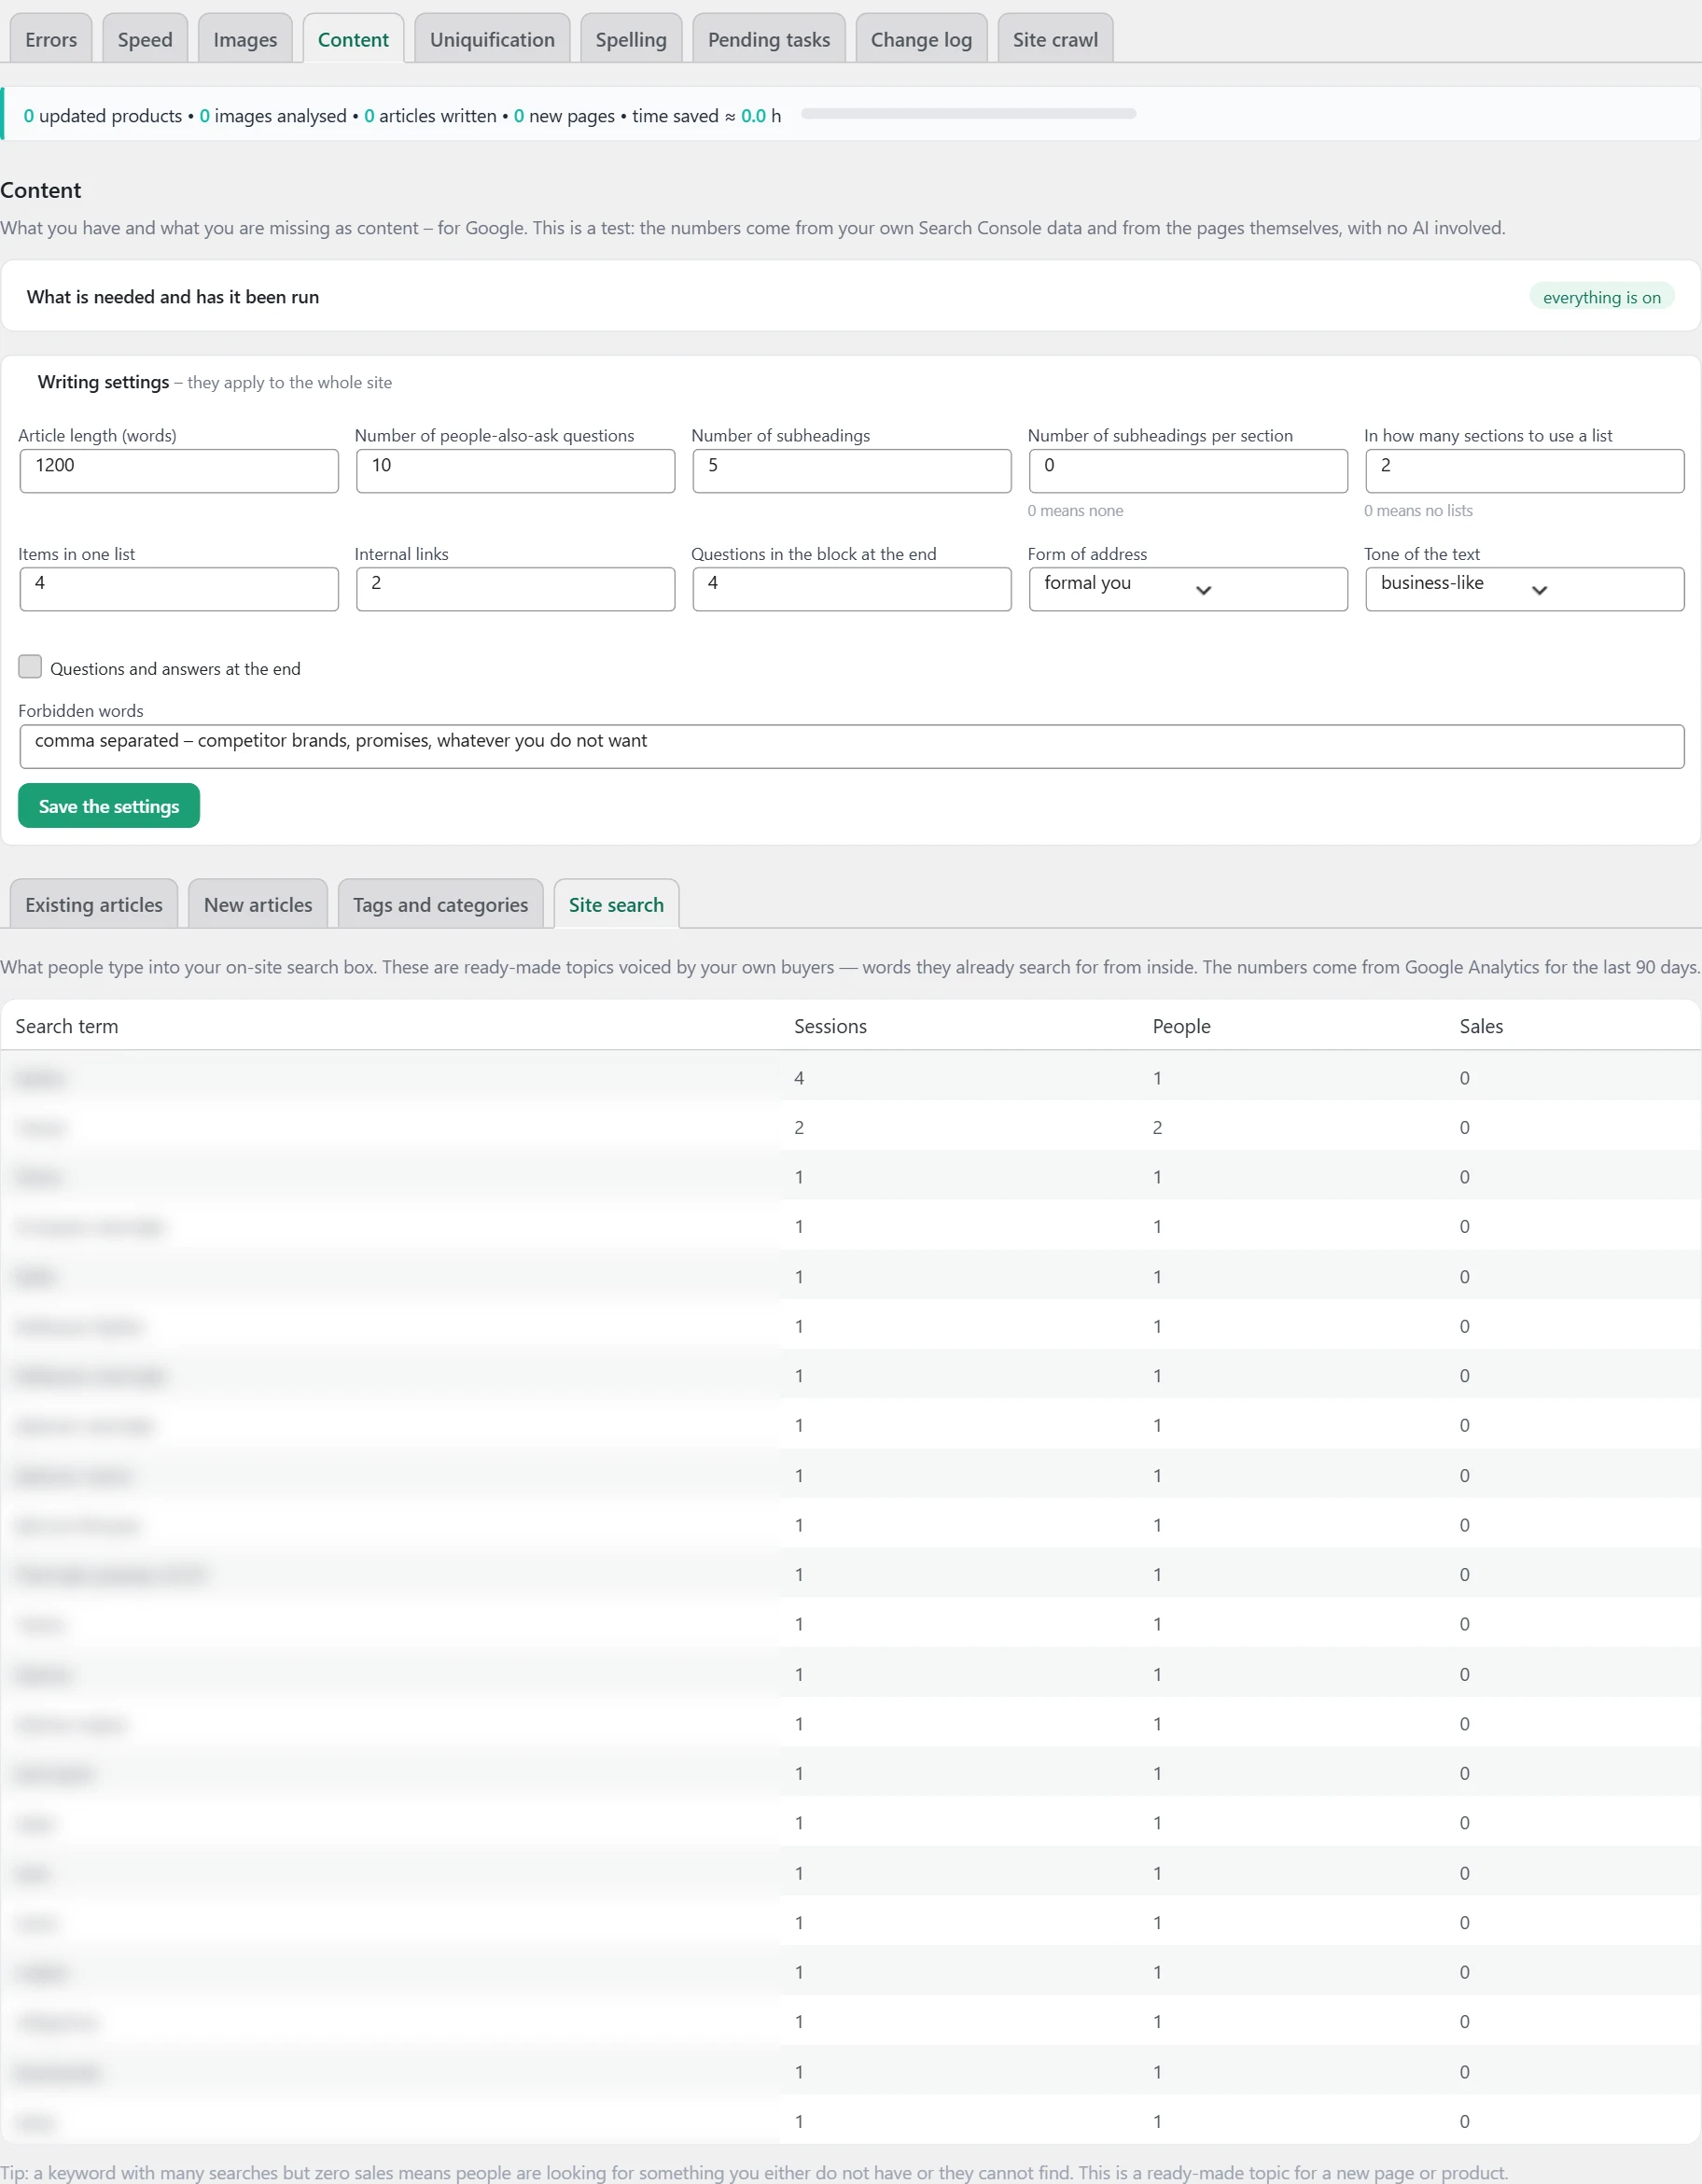
Task: Click the sections to use a list field
Action: click(1525, 471)
